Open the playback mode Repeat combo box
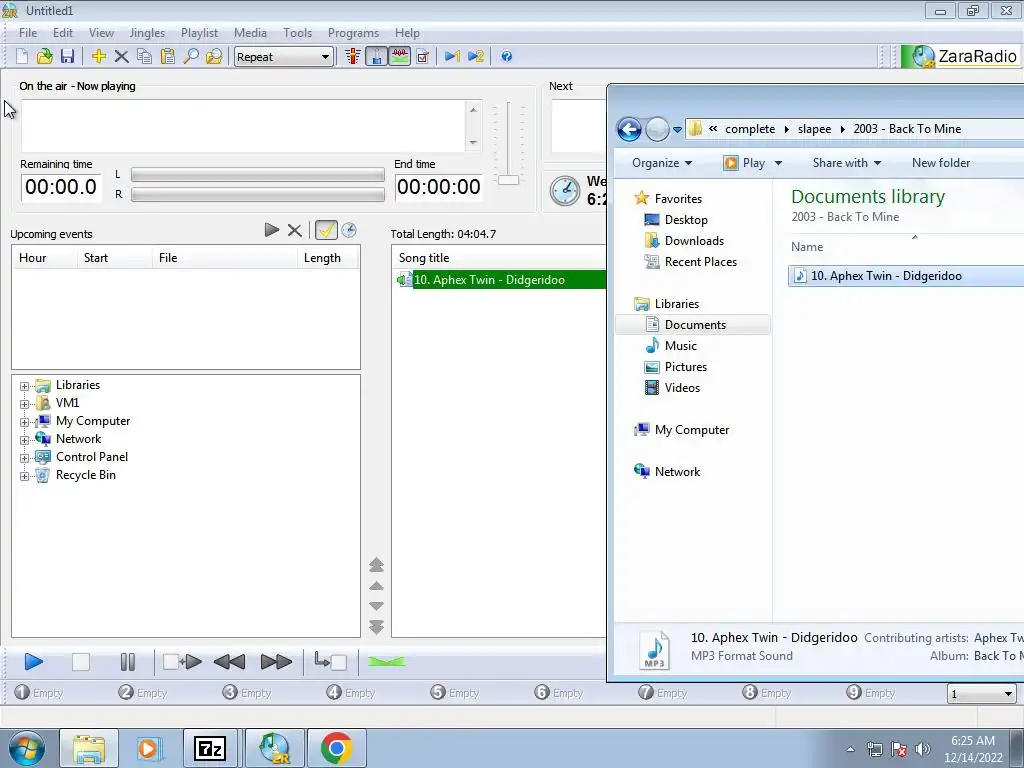 pos(283,57)
